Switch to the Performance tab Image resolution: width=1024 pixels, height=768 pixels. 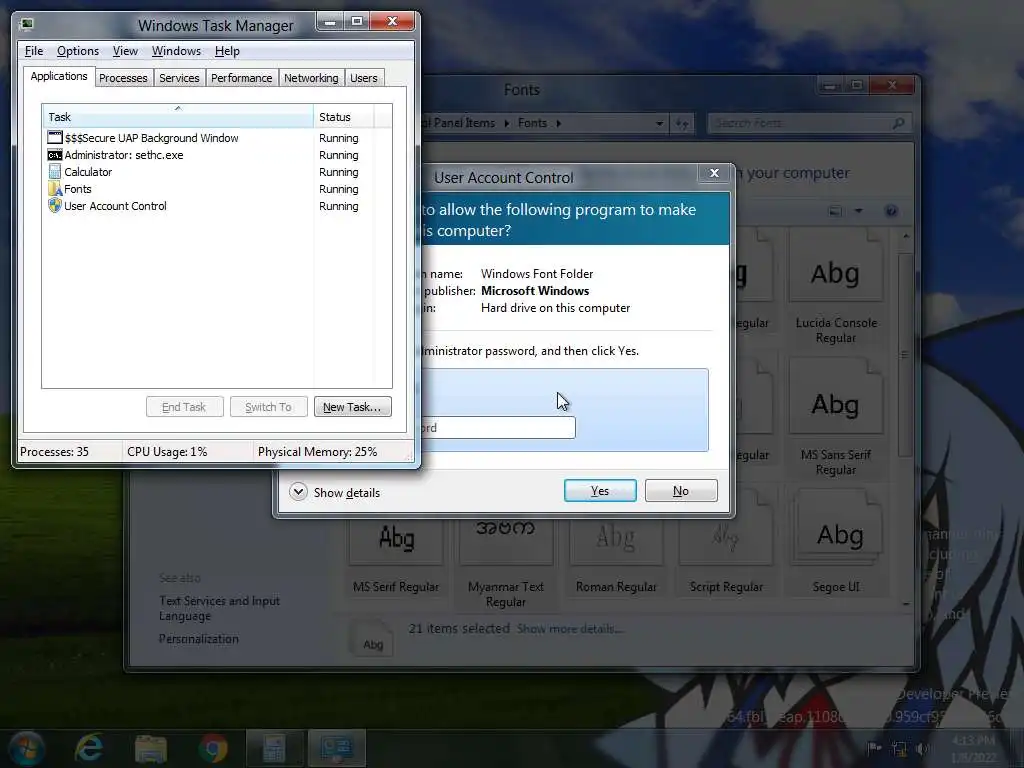[242, 78]
